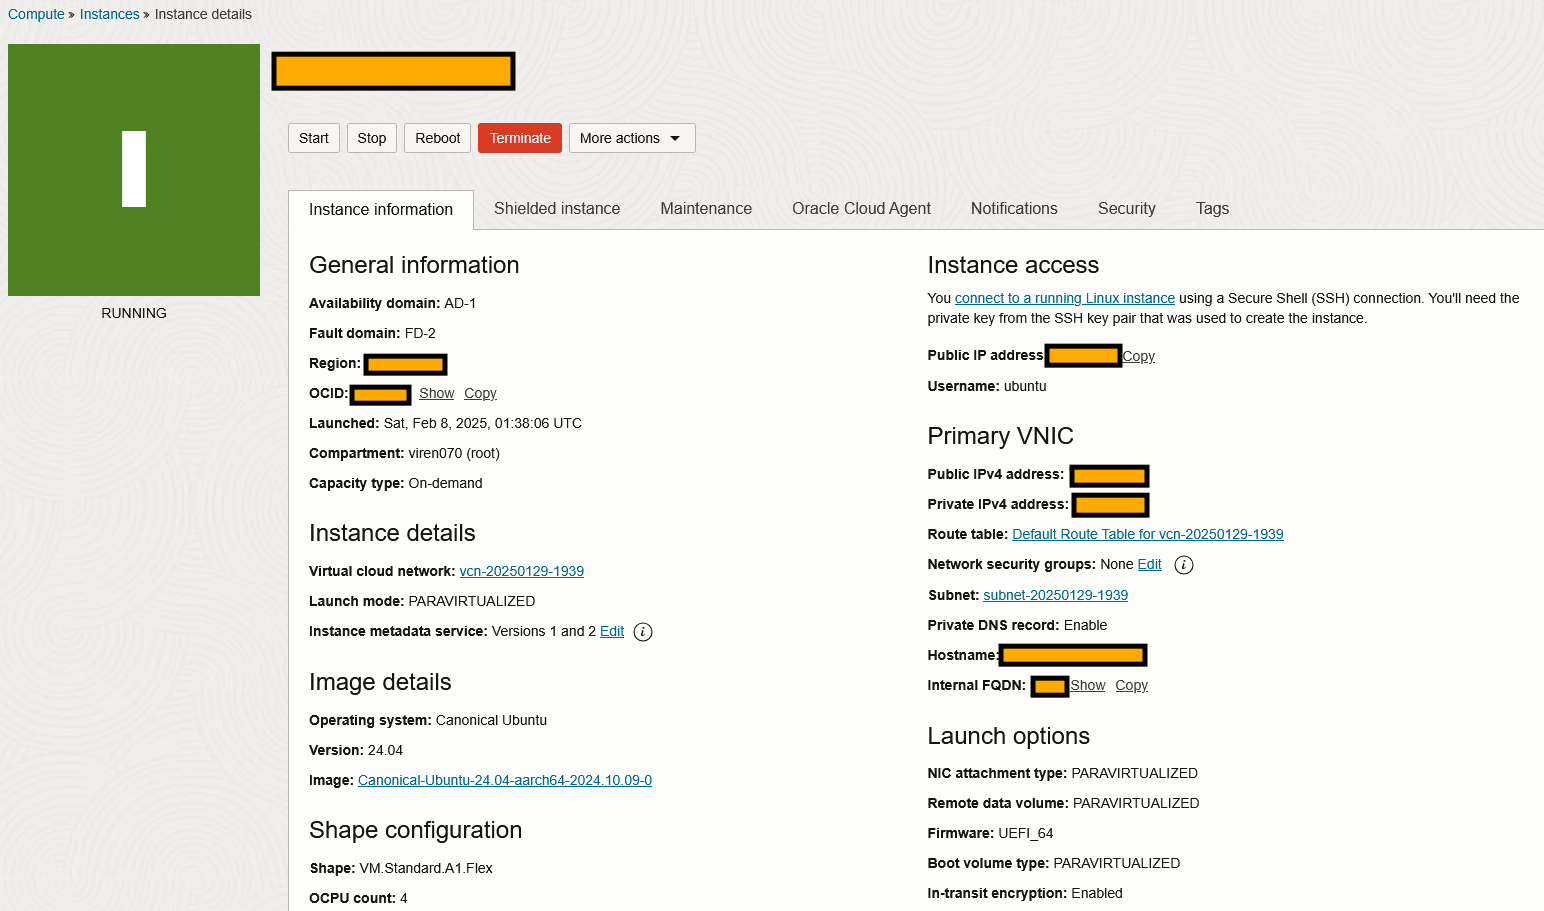Open vcn-20250129-1939 virtual cloud network link
1544x911 pixels.
pyautogui.click(x=522, y=571)
